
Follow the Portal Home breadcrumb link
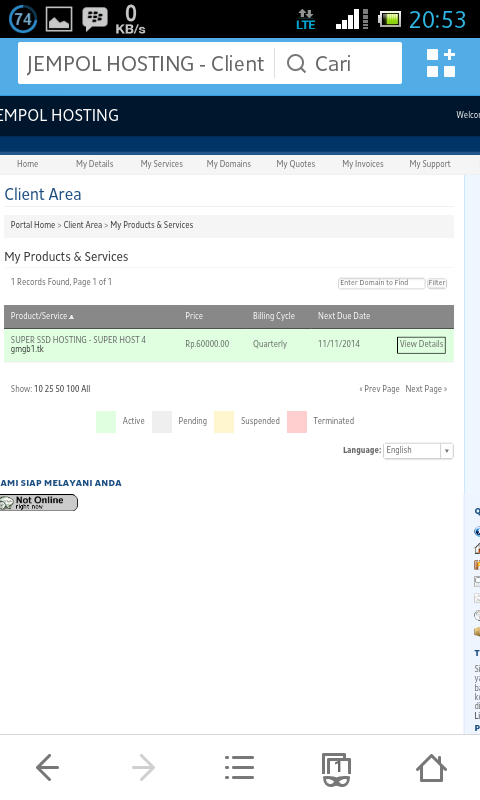[x=33, y=225]
